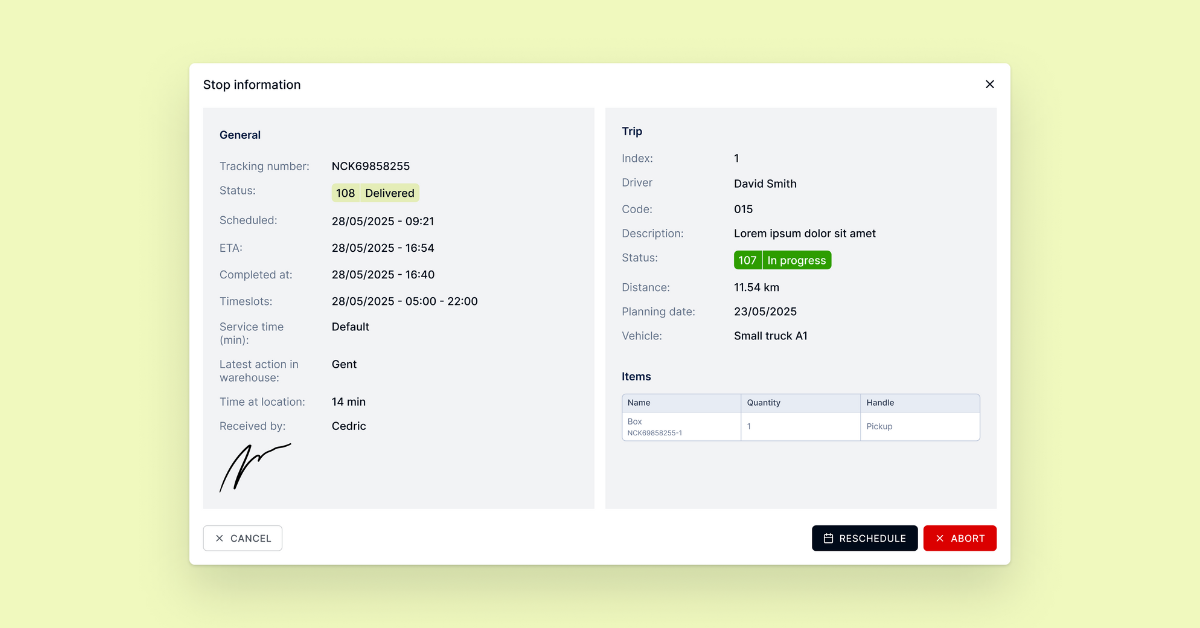
Task: Click the vehicle name Small truck A1
Action: point(770,335)
